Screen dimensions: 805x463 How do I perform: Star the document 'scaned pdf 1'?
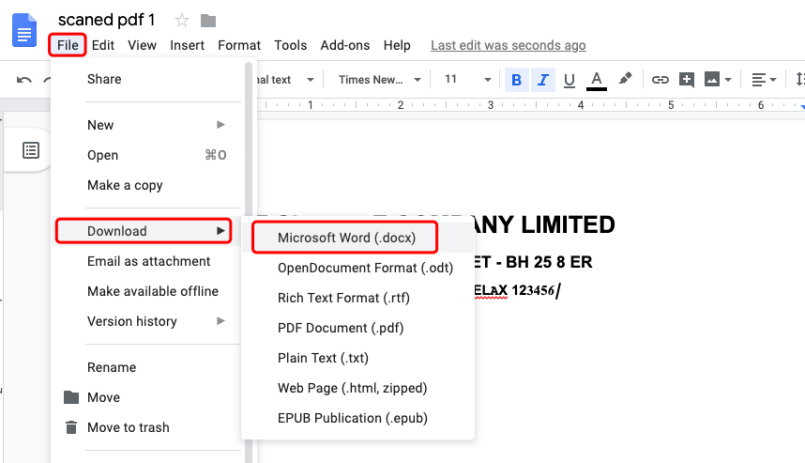point(182,20)
